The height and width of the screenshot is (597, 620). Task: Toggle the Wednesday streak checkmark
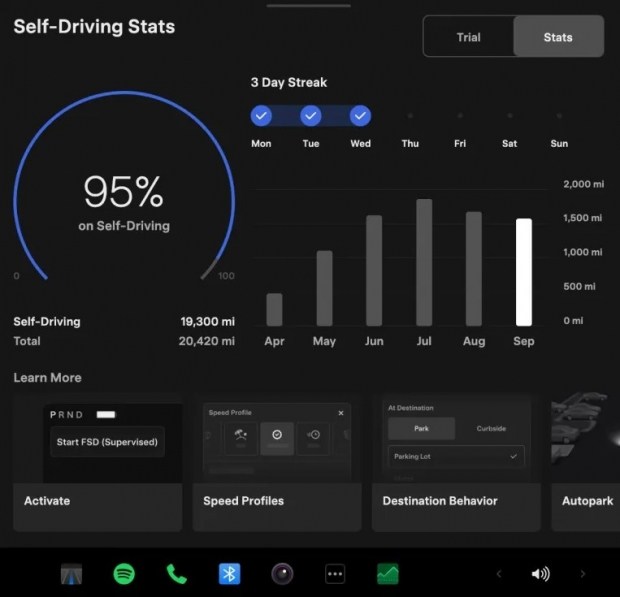tap(361, 116)
